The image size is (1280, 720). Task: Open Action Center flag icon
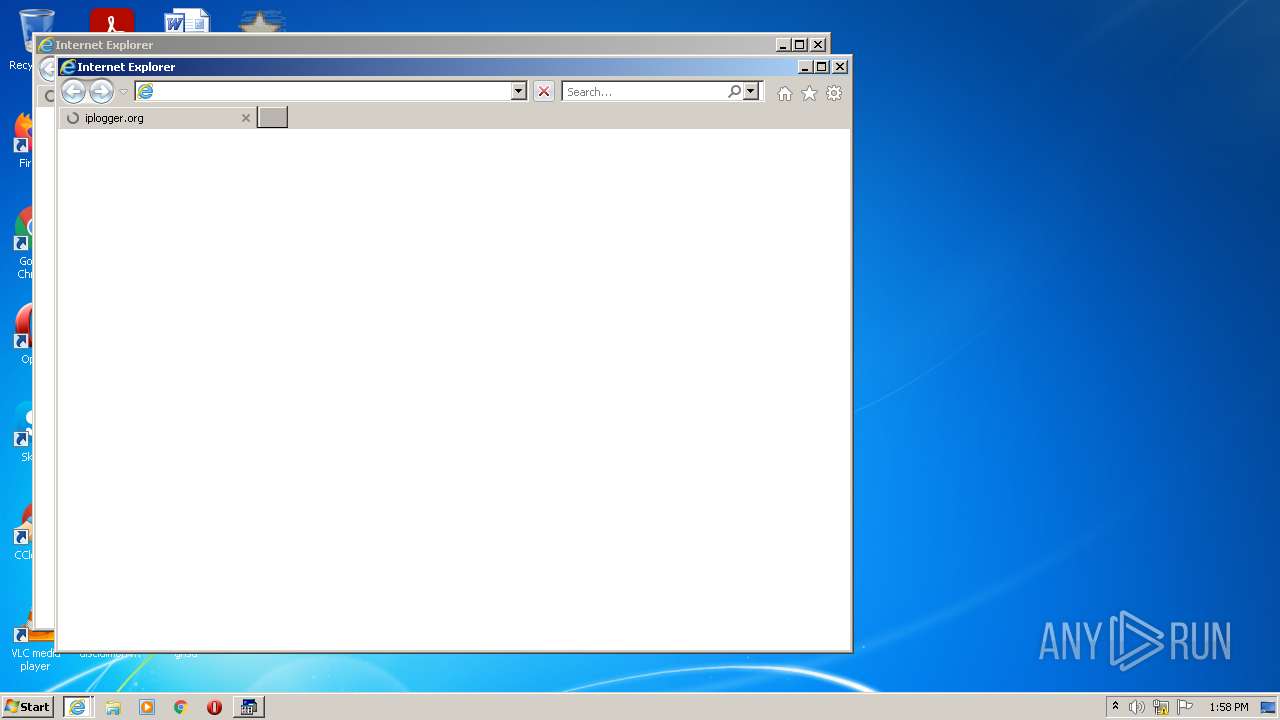click(1185, 707)
